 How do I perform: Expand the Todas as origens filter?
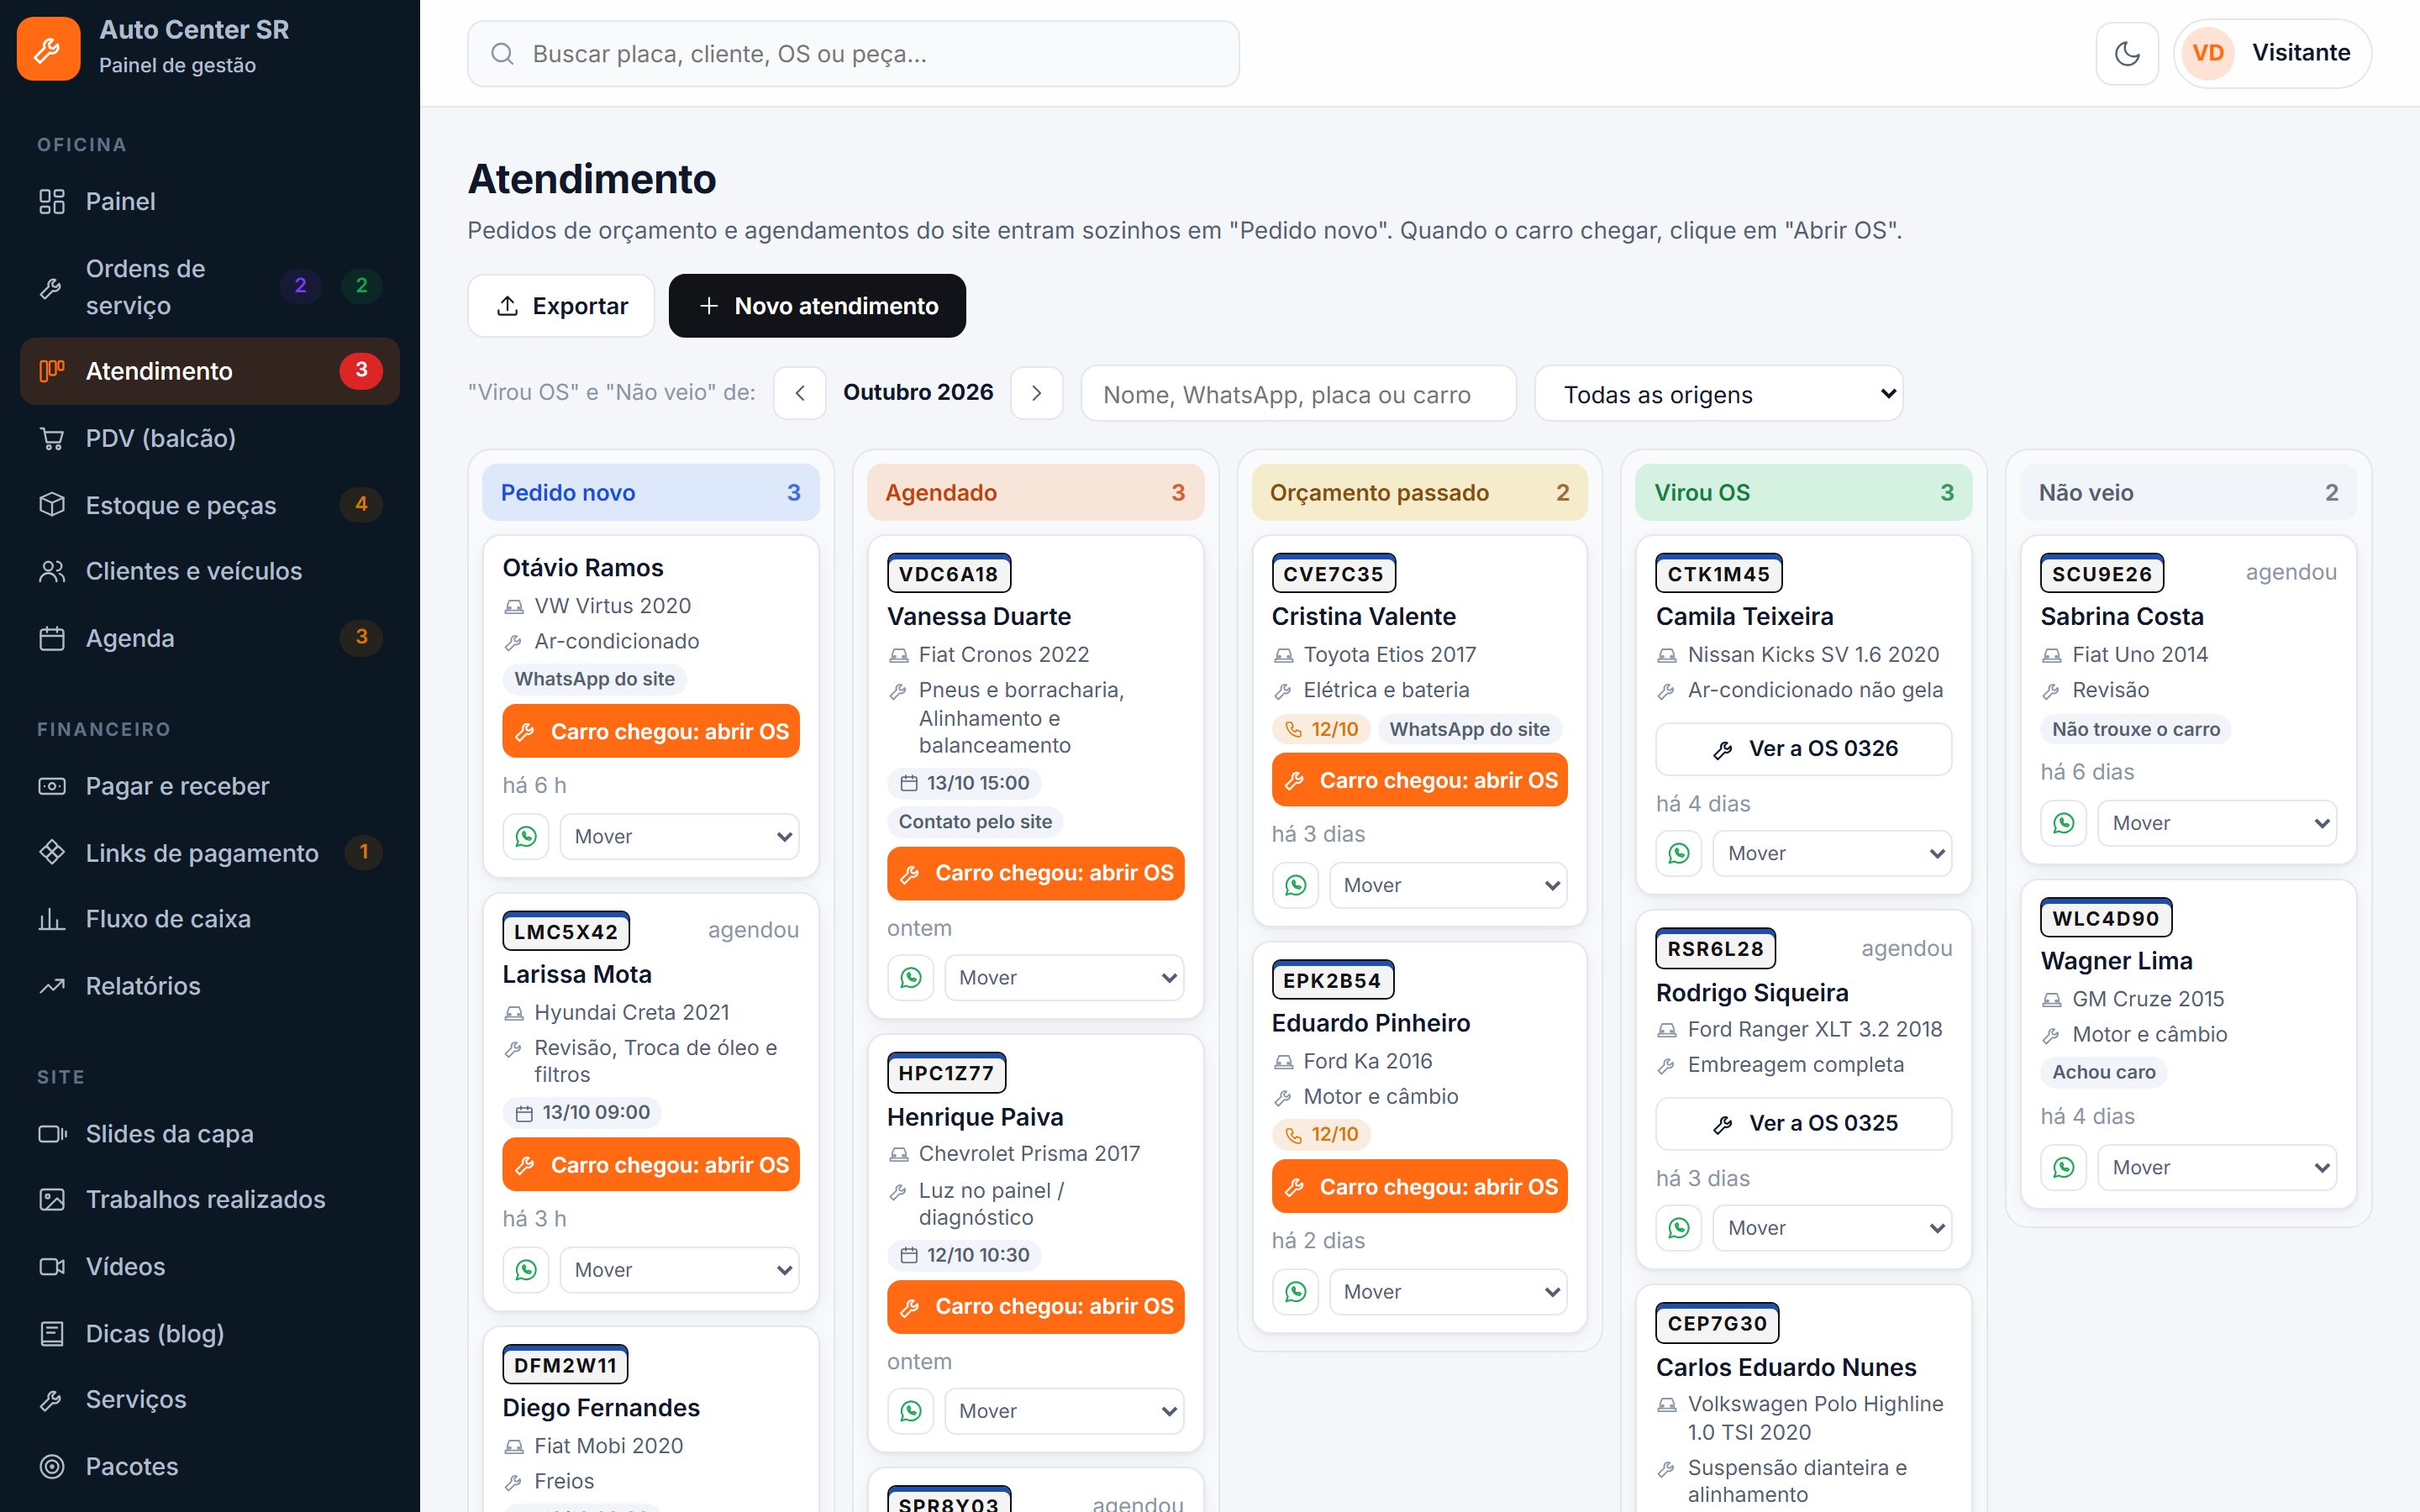click(x=1719, y=394)
